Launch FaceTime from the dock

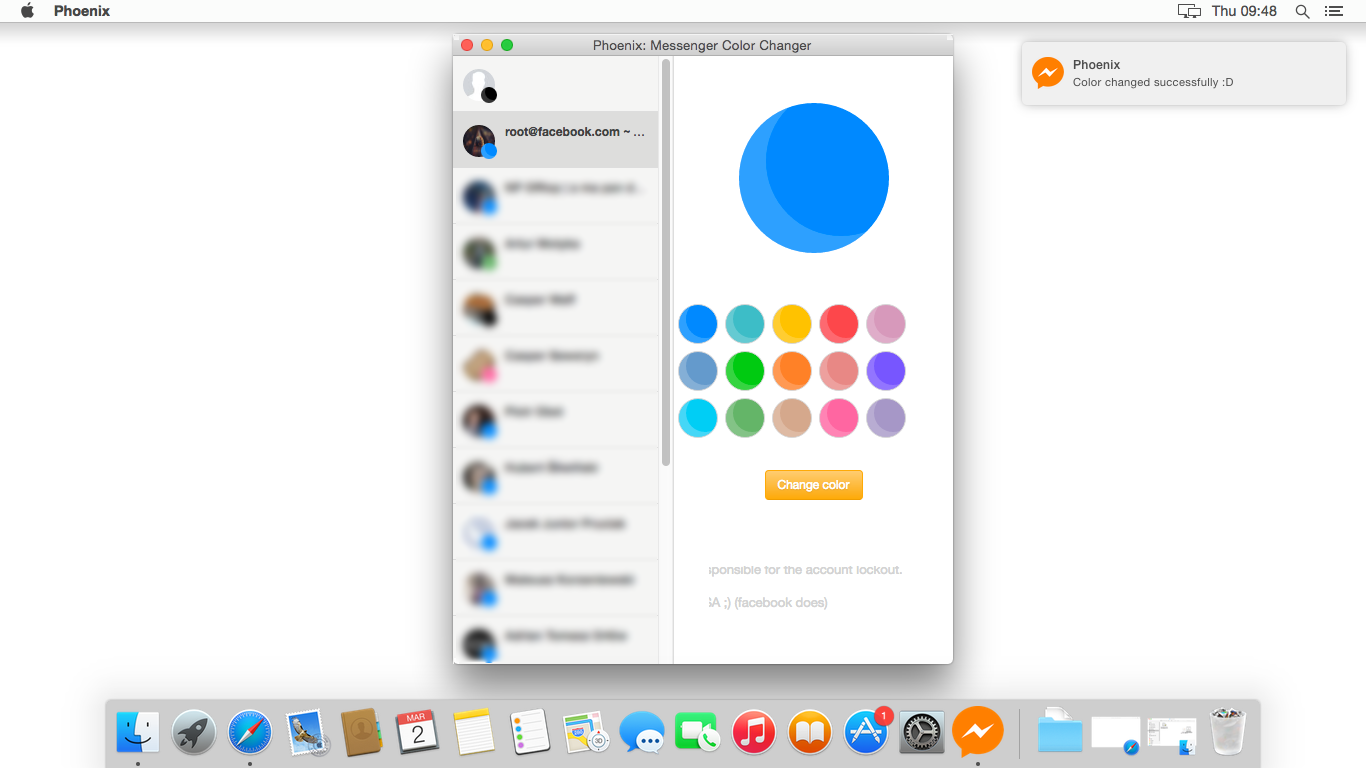(698, 732)
